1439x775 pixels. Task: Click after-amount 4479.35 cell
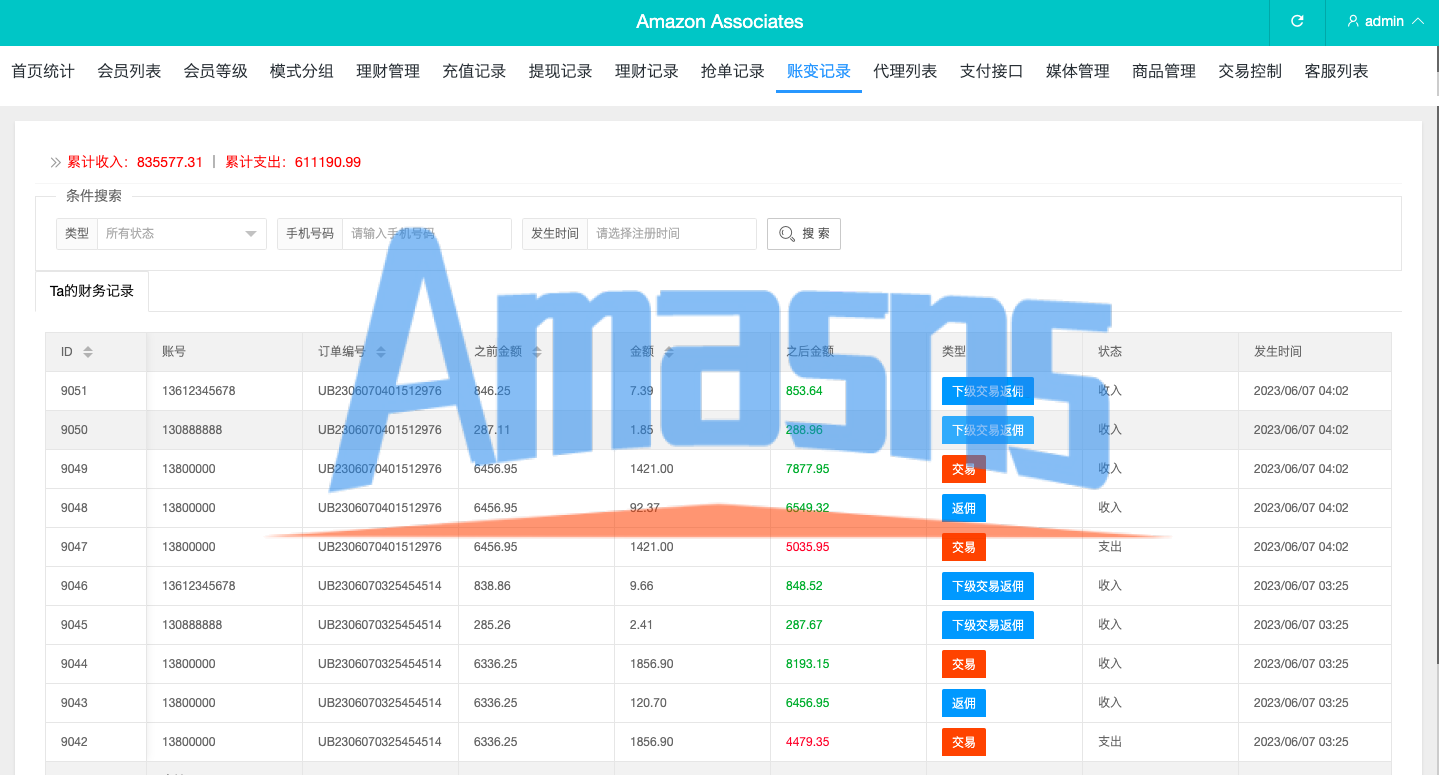pyautogui.click(x=808, y=742)
